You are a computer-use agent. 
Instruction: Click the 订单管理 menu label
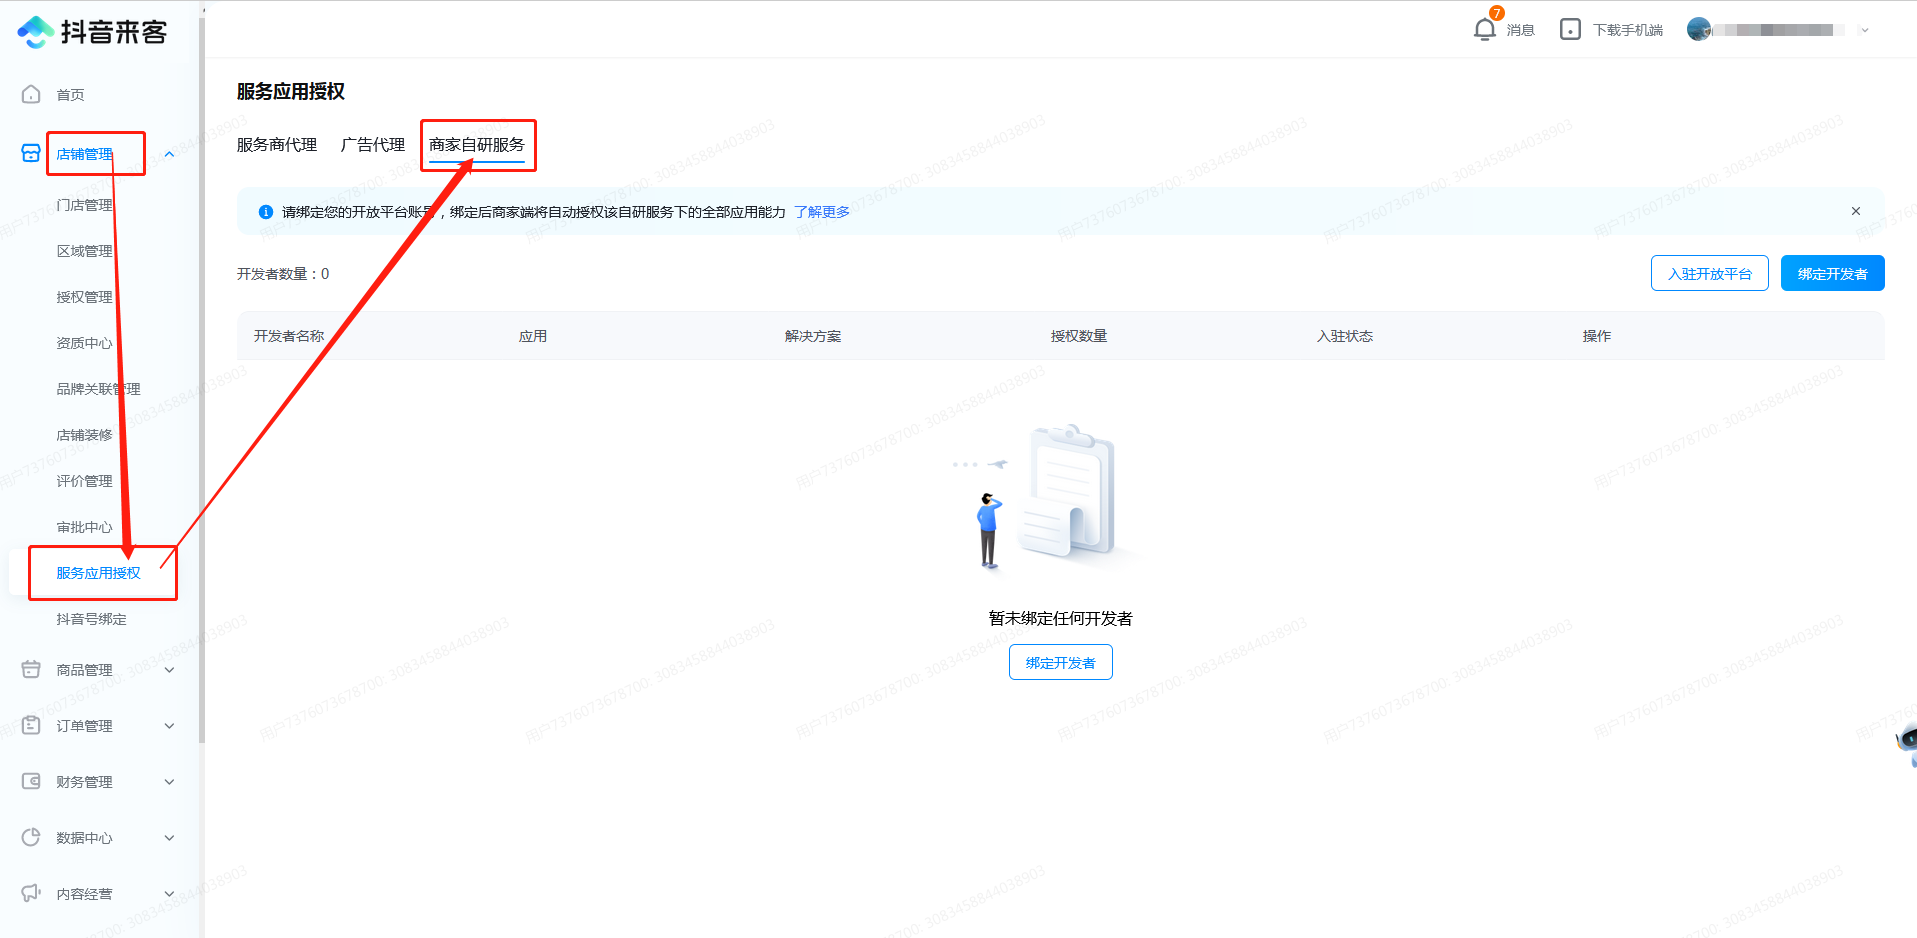[85, 726]
